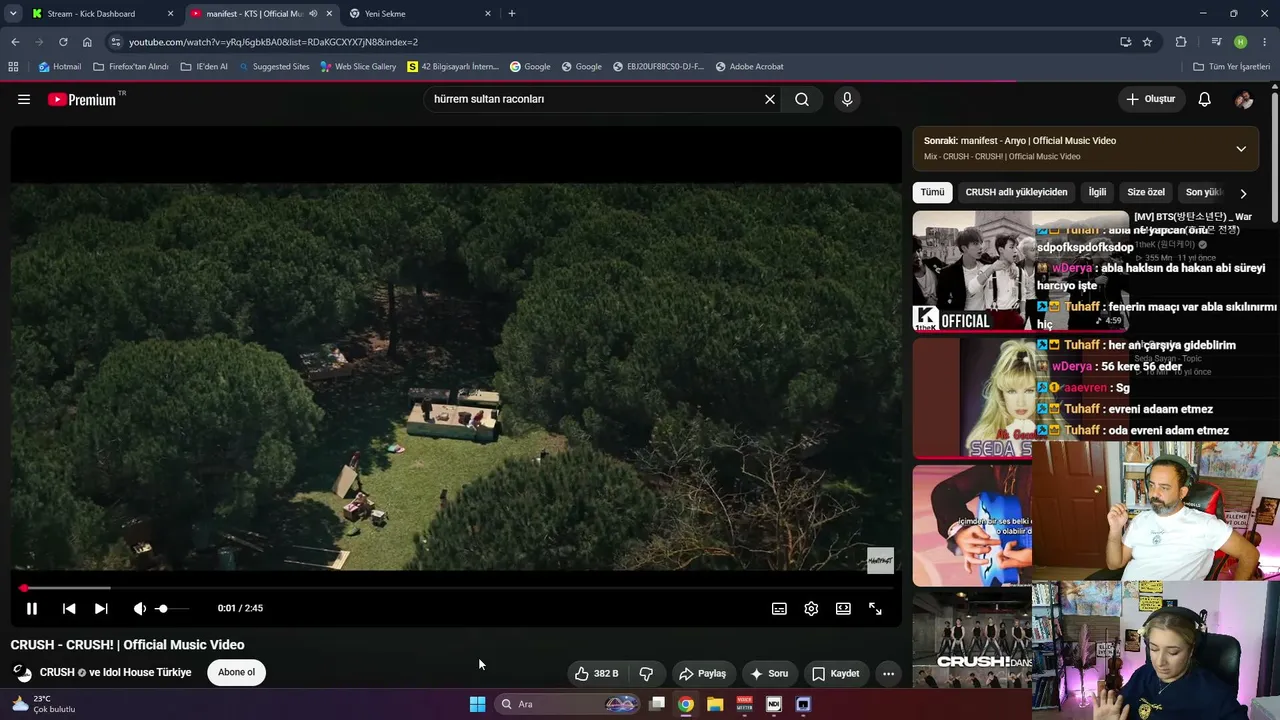Open the YouTube account avatar menu

(x=1244, y=99)
